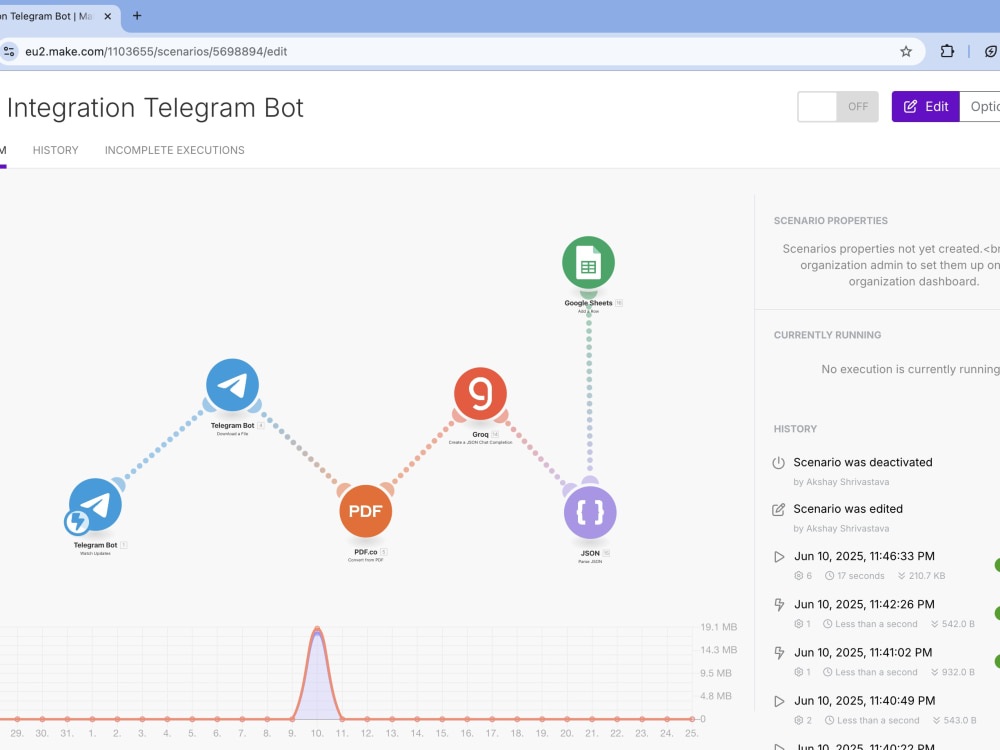Click the Edit scenario button
Screen dimensions: 1000x750
[x=925, y=107]
